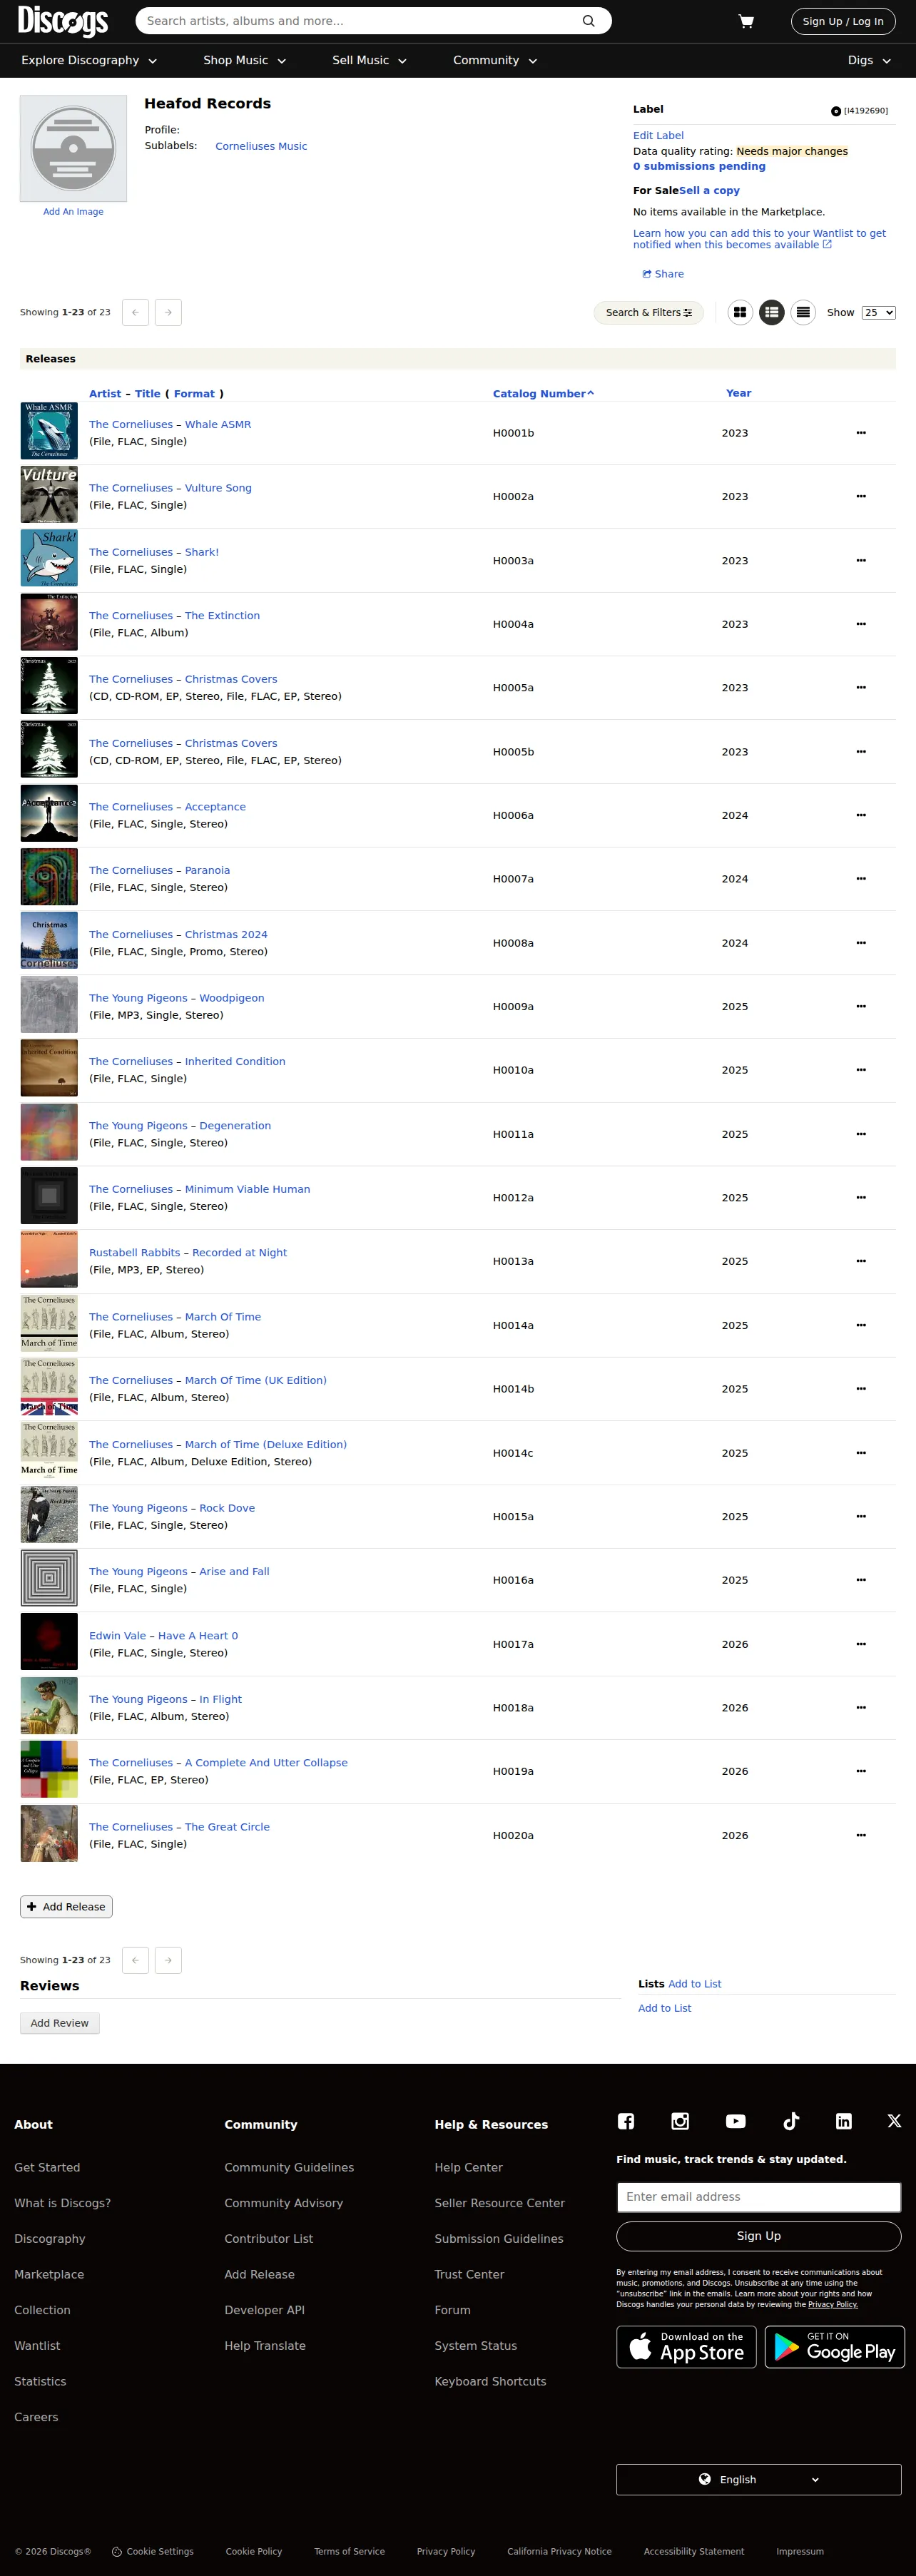Open Rustabell Rabbits artist link
The width and height of the screenshot is (916, 2576).
pos(135,1253)
